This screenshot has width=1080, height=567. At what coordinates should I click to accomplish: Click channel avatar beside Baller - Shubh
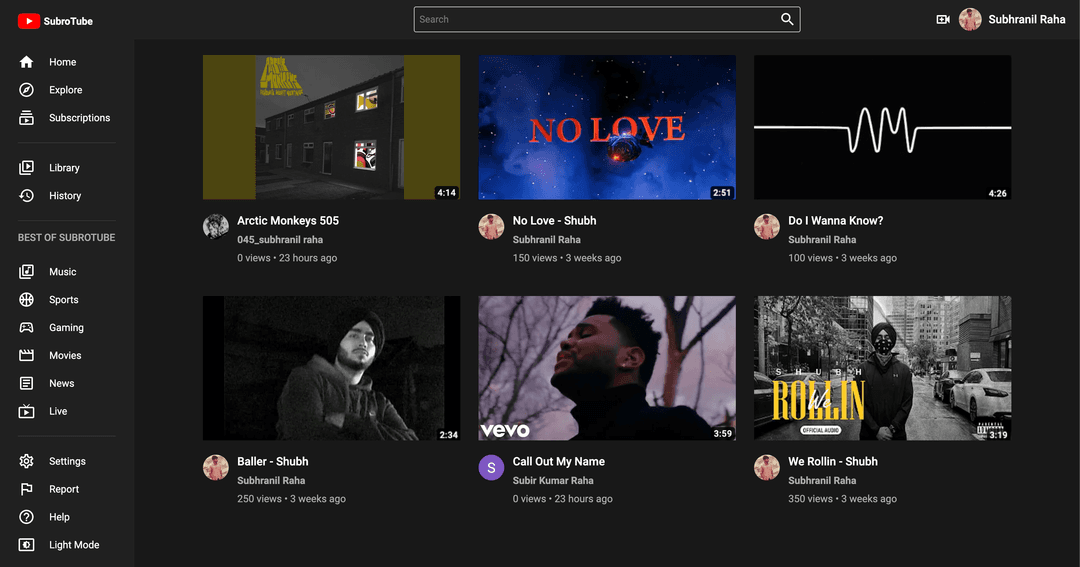point(216,467)
